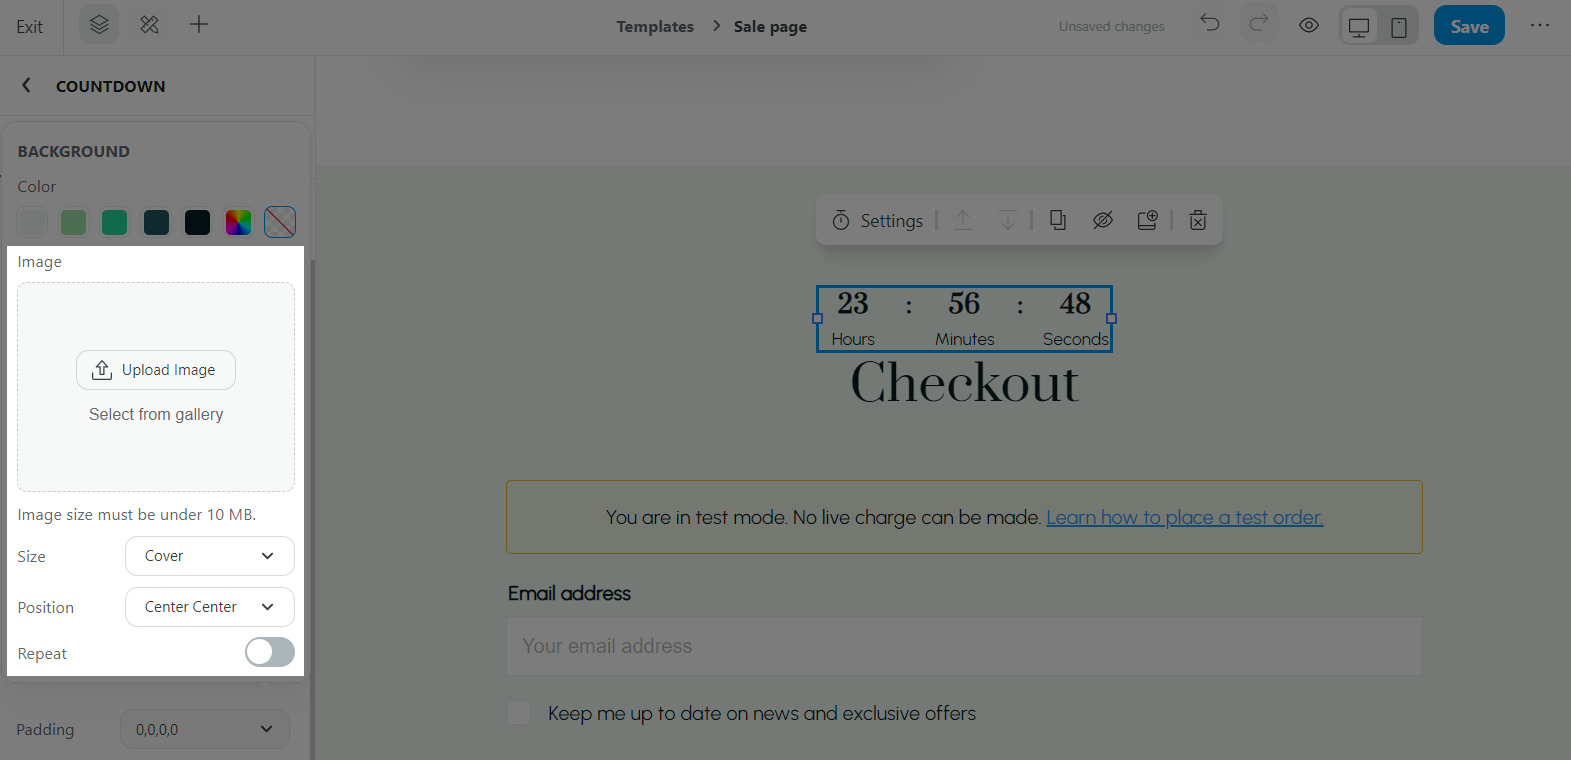Duplicate the countdown element

tap(1057, 220)
